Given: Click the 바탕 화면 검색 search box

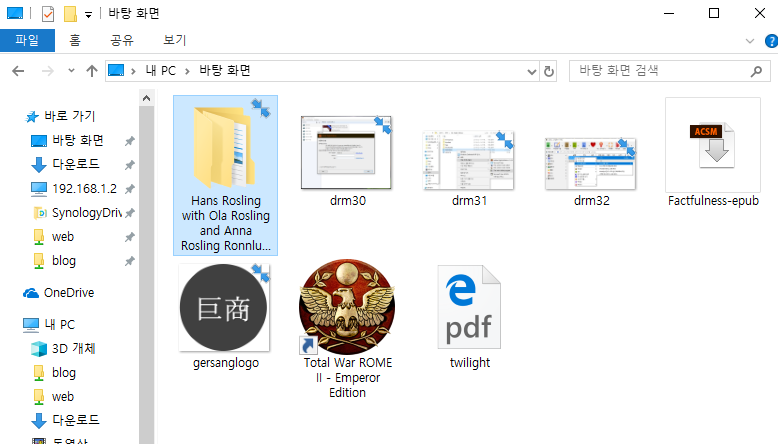Looking at the screenshot, I should click(x=660, y=71).
